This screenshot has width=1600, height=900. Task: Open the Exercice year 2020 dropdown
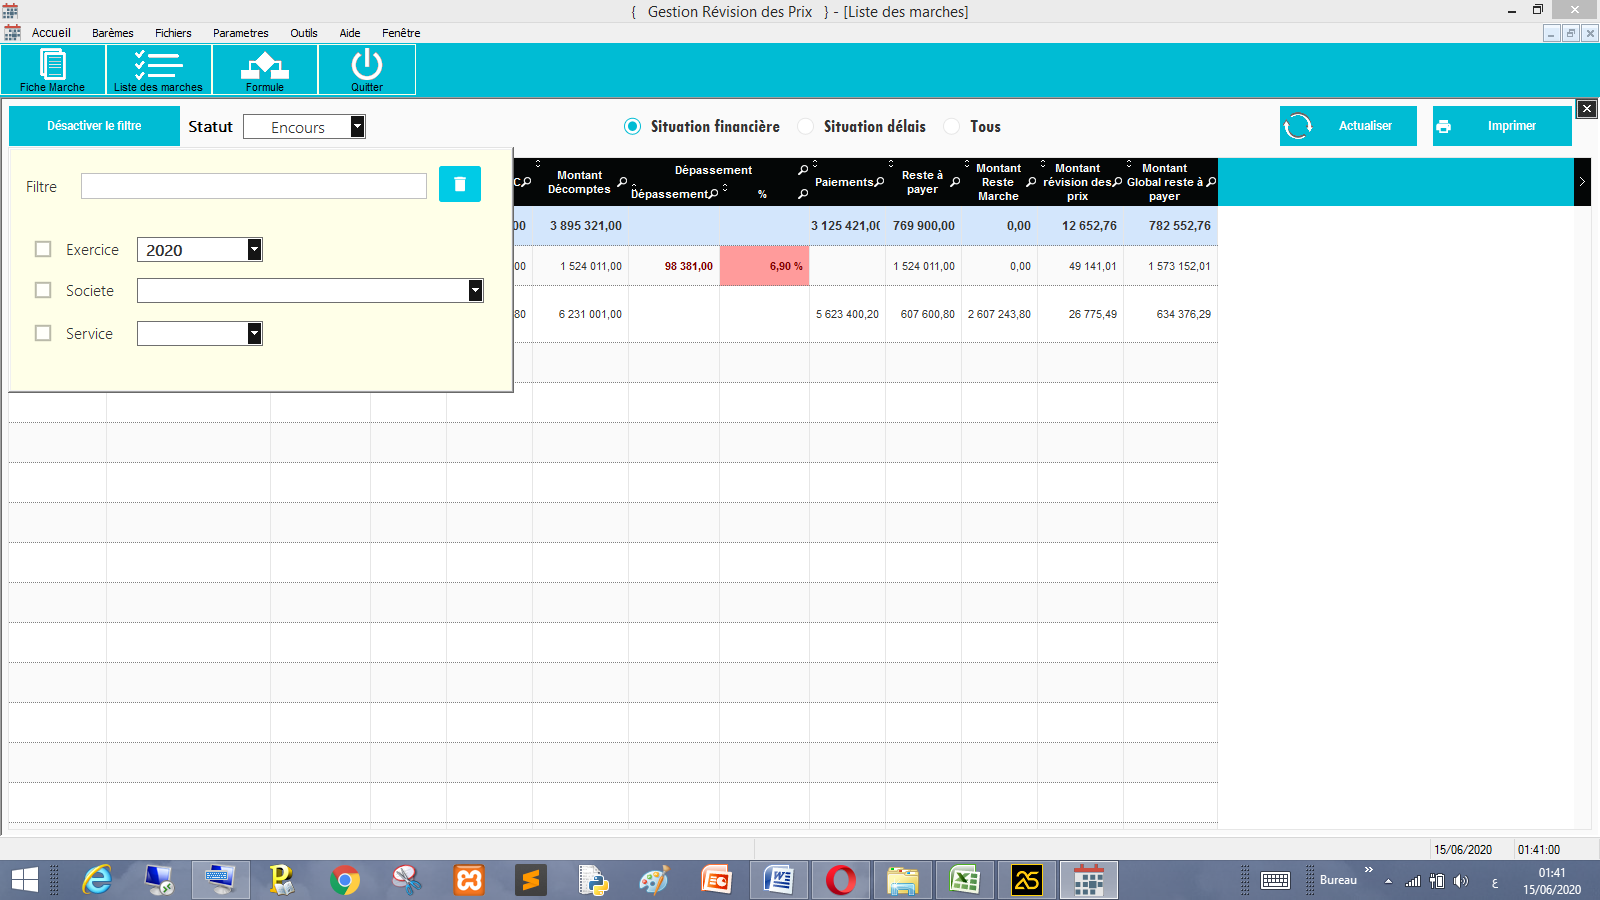point(255,250)
